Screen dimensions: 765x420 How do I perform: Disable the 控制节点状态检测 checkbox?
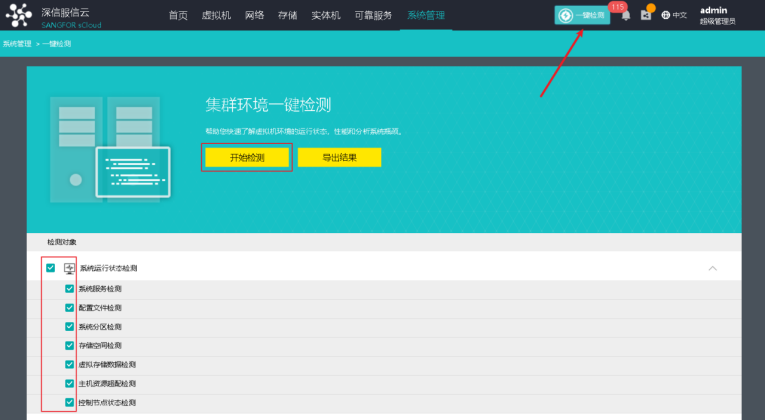tap(69, 402)
